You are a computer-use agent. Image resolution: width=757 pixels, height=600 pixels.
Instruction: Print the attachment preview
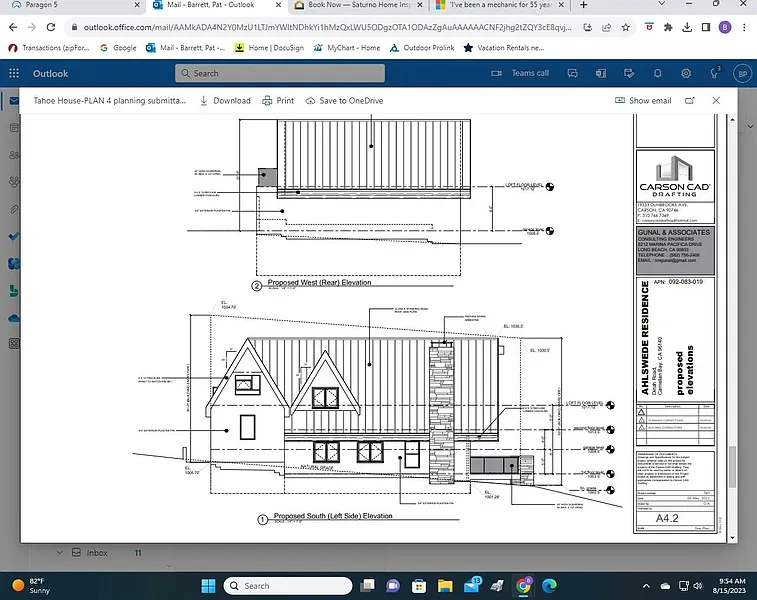pyautogui.click(x=278, y=101)
